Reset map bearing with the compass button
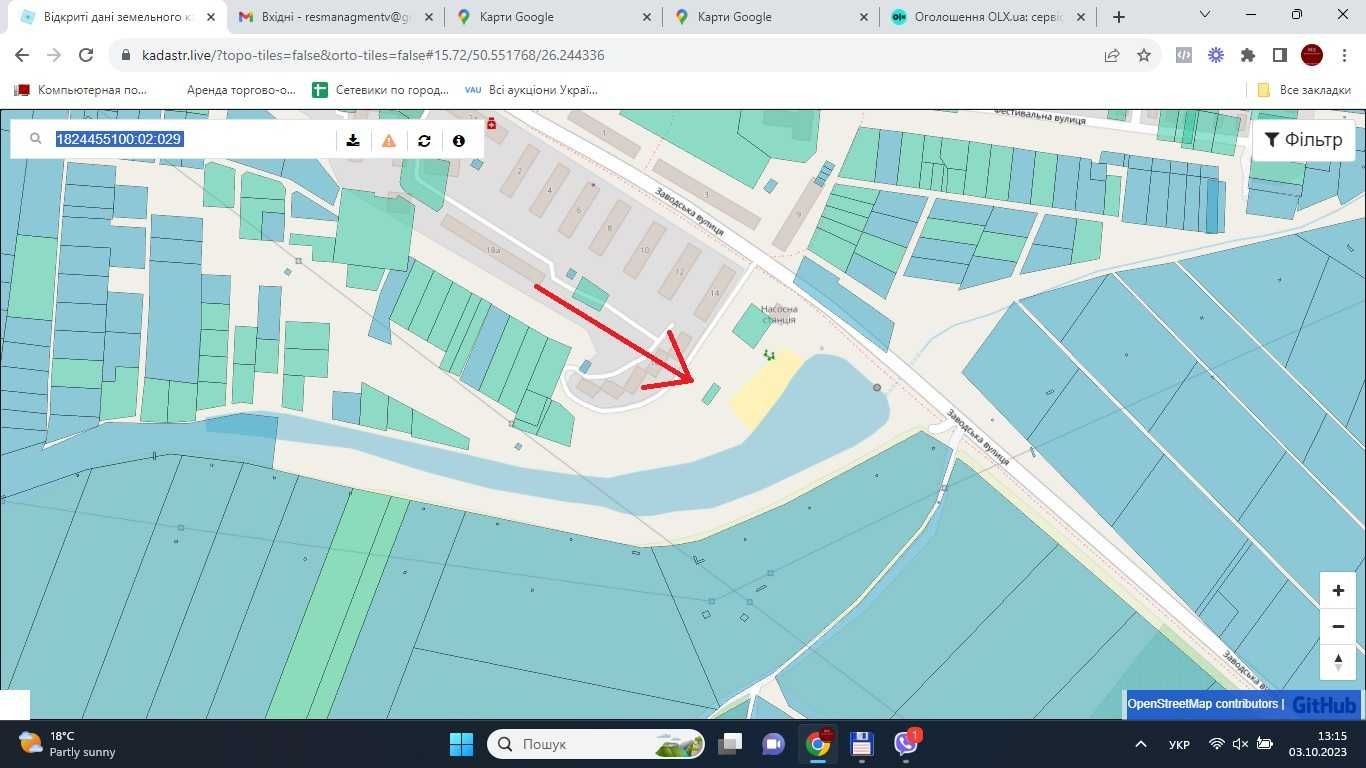 [x=1338, y=662]
